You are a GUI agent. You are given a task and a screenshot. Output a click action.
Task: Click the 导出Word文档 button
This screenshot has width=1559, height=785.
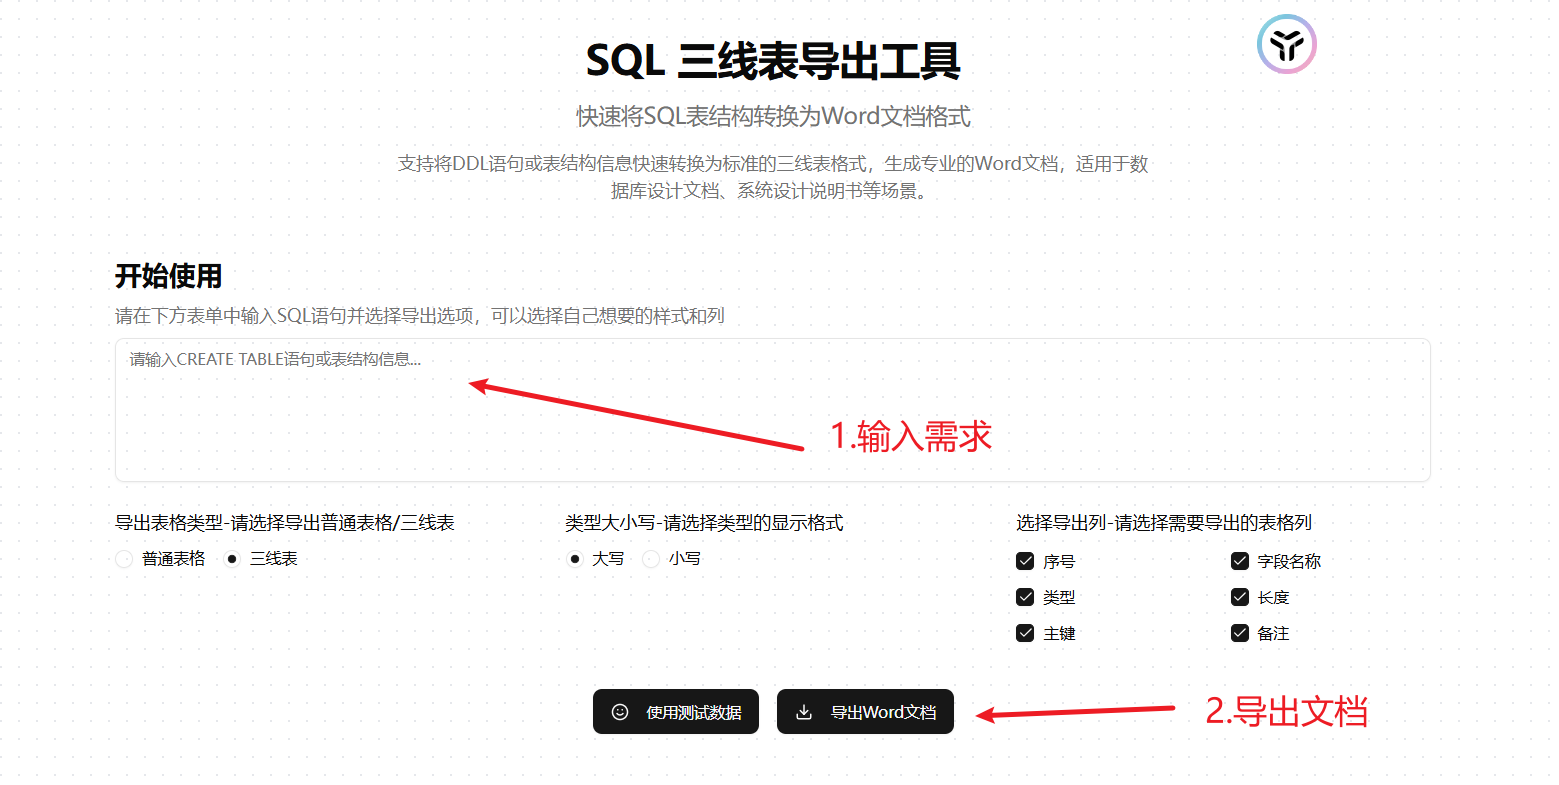tap(865, 712)
